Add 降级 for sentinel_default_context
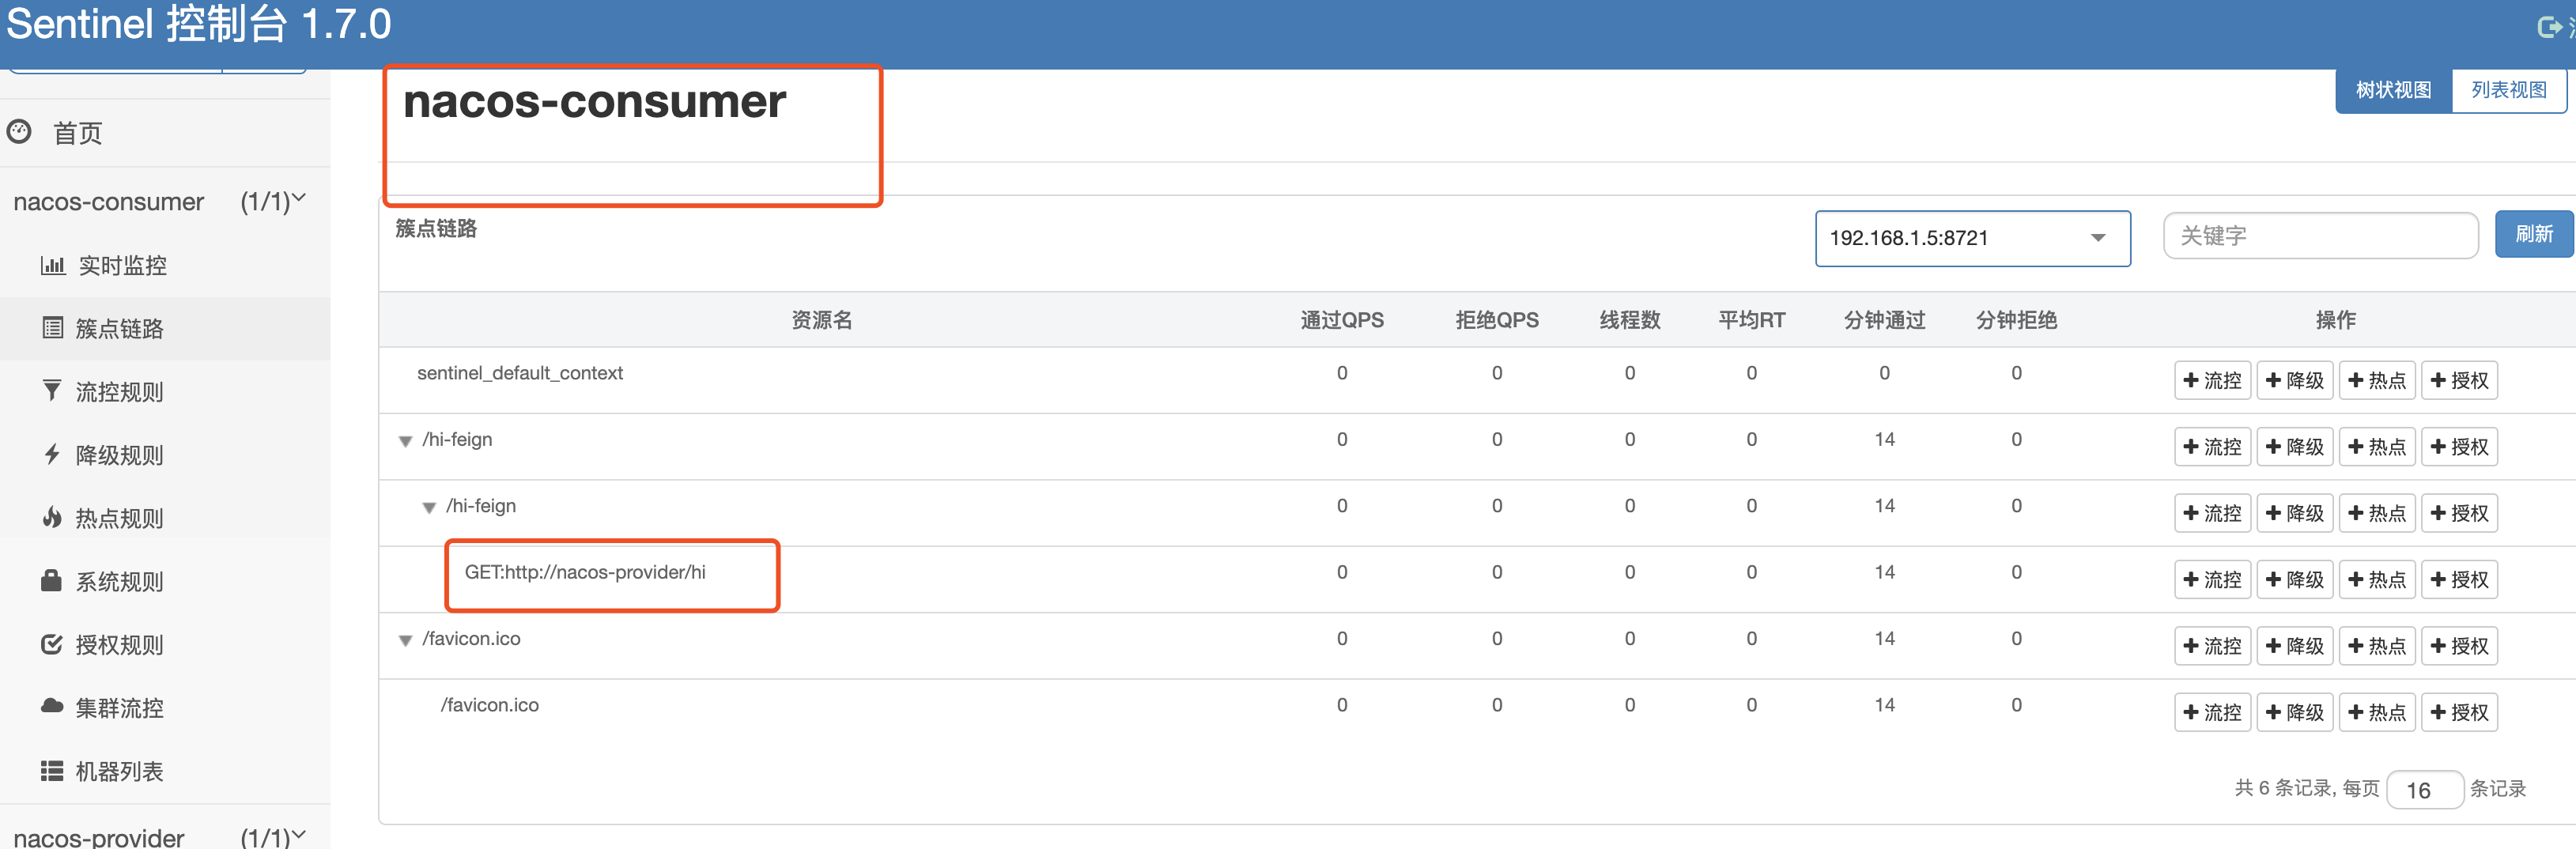Image resolution: width=2576 pixels, height=849 pixels. click(x=2295, y=380)
